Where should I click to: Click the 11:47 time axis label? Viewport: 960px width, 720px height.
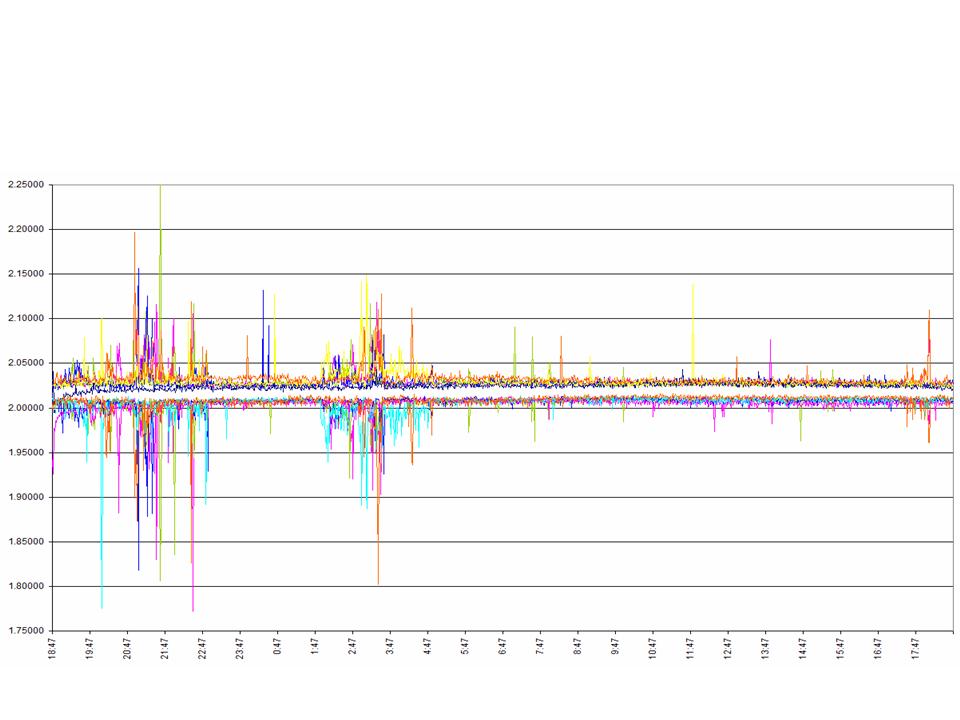click(690, 648)
